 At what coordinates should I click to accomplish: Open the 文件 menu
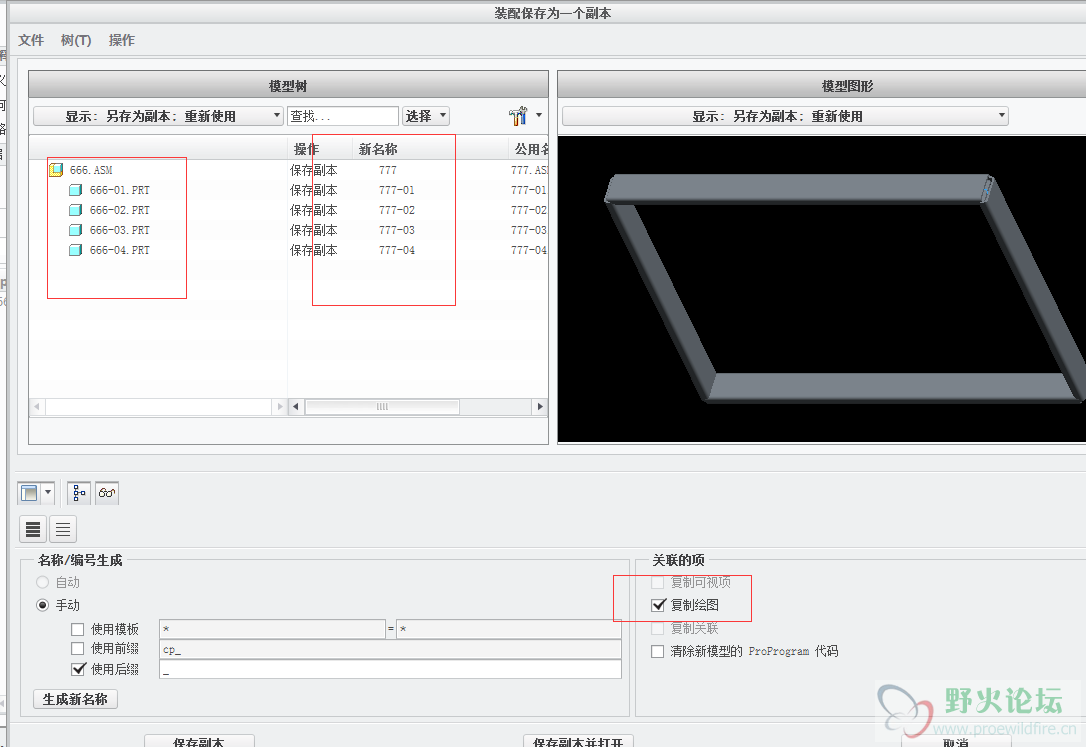(30, 40)
